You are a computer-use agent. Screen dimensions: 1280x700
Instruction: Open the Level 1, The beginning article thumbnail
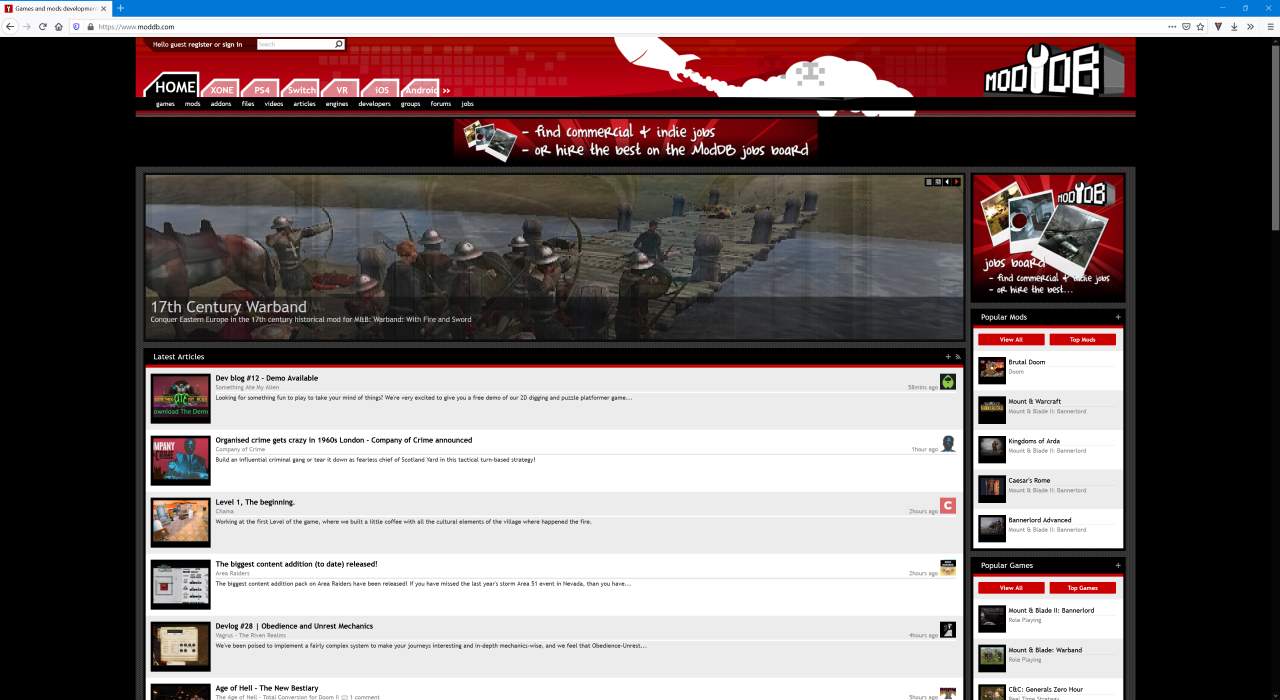[x=180, y=522]
